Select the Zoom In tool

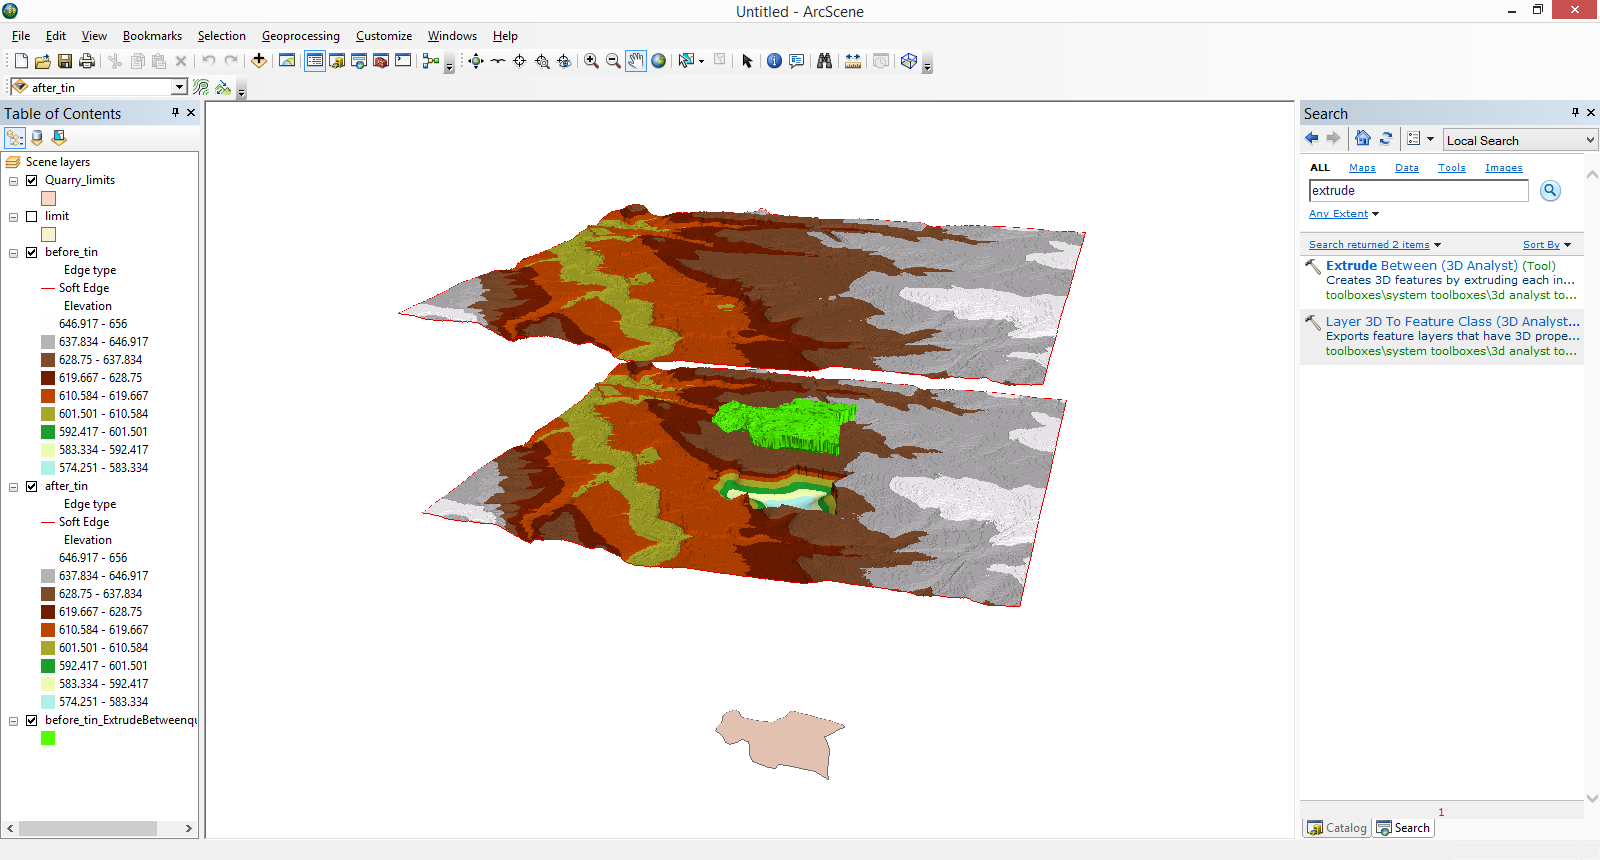click(592, 61)
